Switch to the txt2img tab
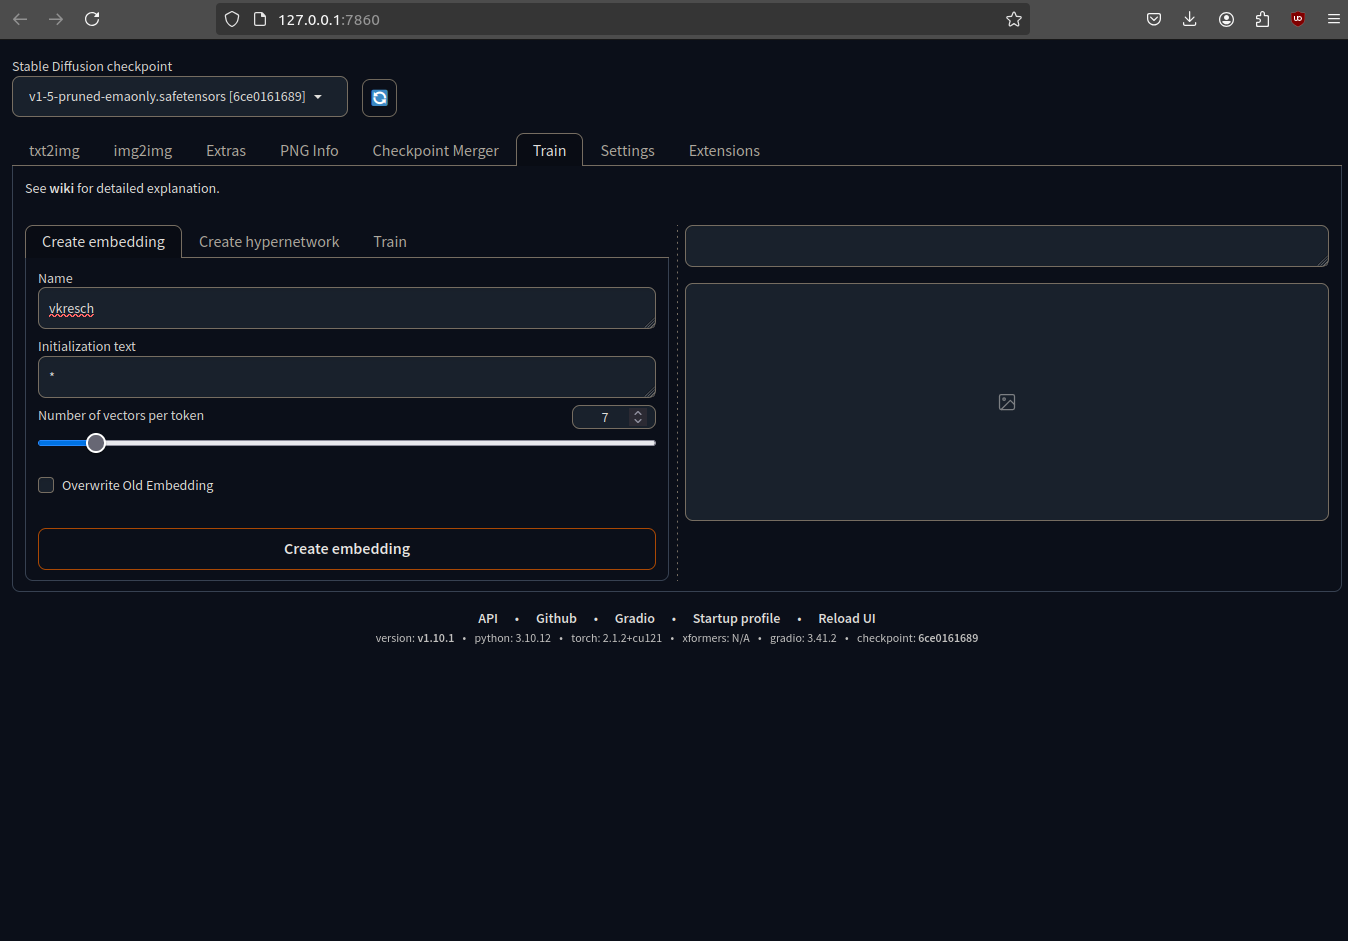This screenshot has width=1348, height=941. (x=54, y=151)
